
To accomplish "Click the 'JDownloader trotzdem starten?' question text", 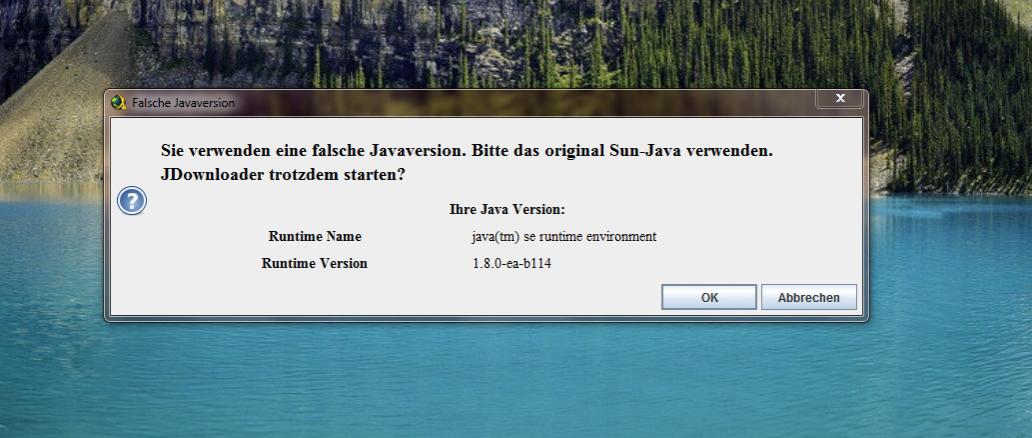I will [282, 176].
